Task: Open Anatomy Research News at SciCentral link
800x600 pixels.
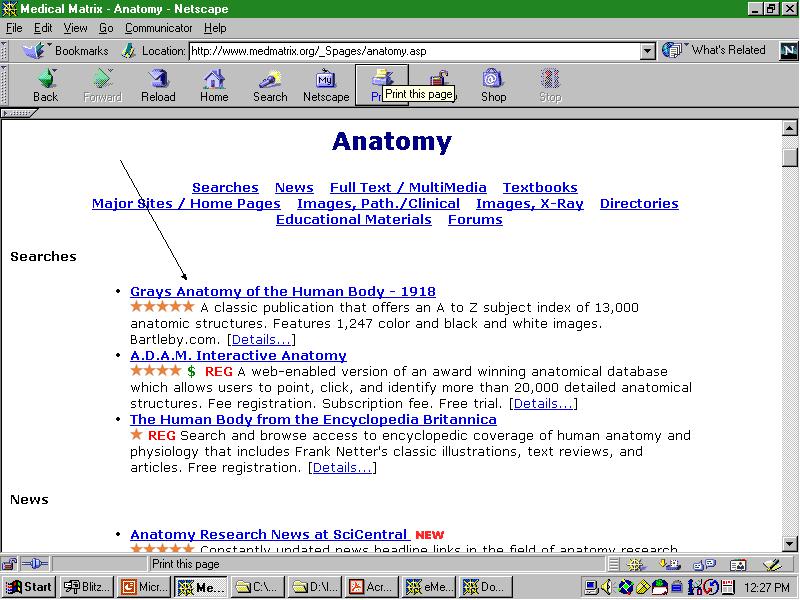Action: (x=270, y=534)
